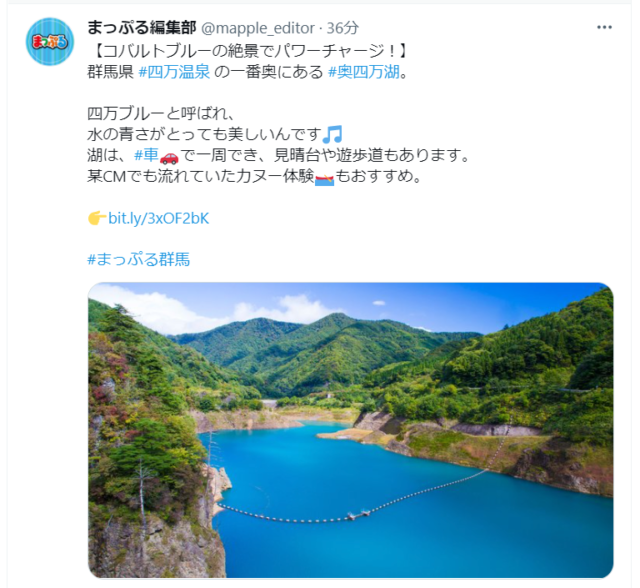Open the #奥四万湖 hashtag
Image resolution: width=640 pixels, height=588 pixels.
click(x=364, y=72)
